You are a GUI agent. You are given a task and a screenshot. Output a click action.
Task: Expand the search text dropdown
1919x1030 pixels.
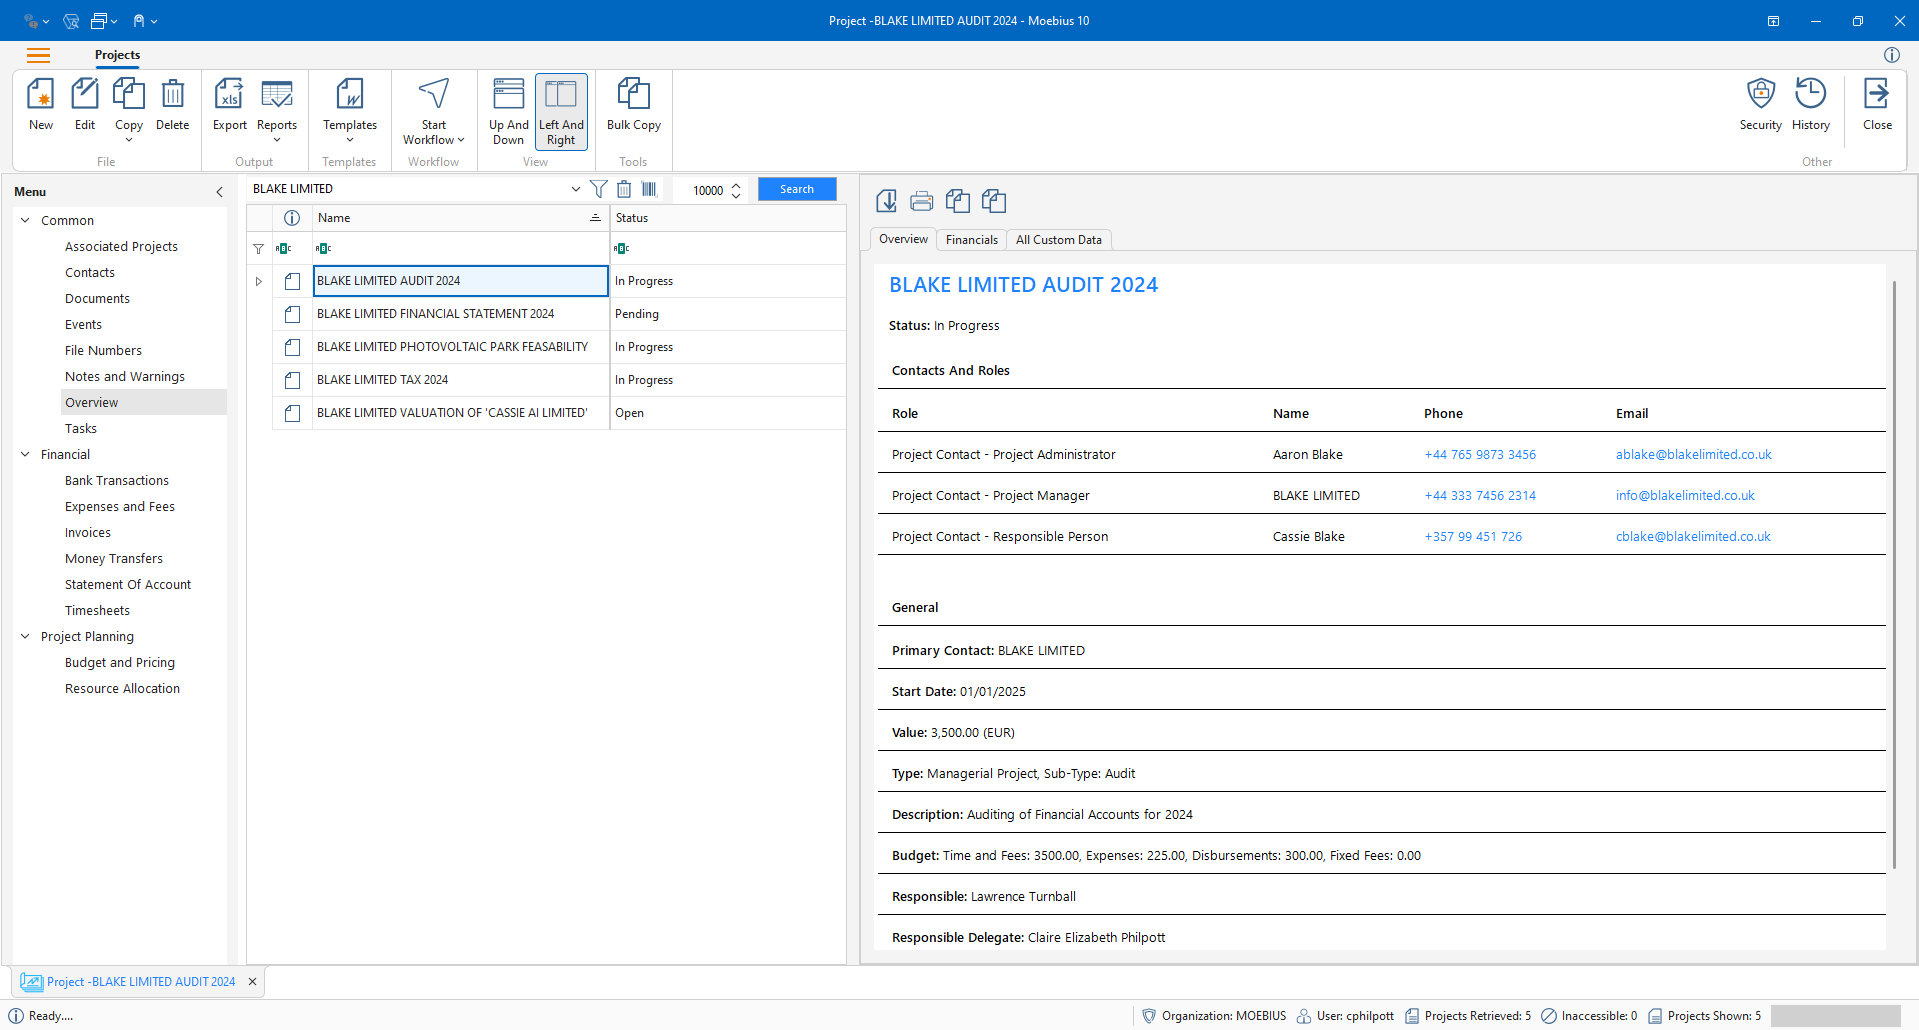(576, 189)
